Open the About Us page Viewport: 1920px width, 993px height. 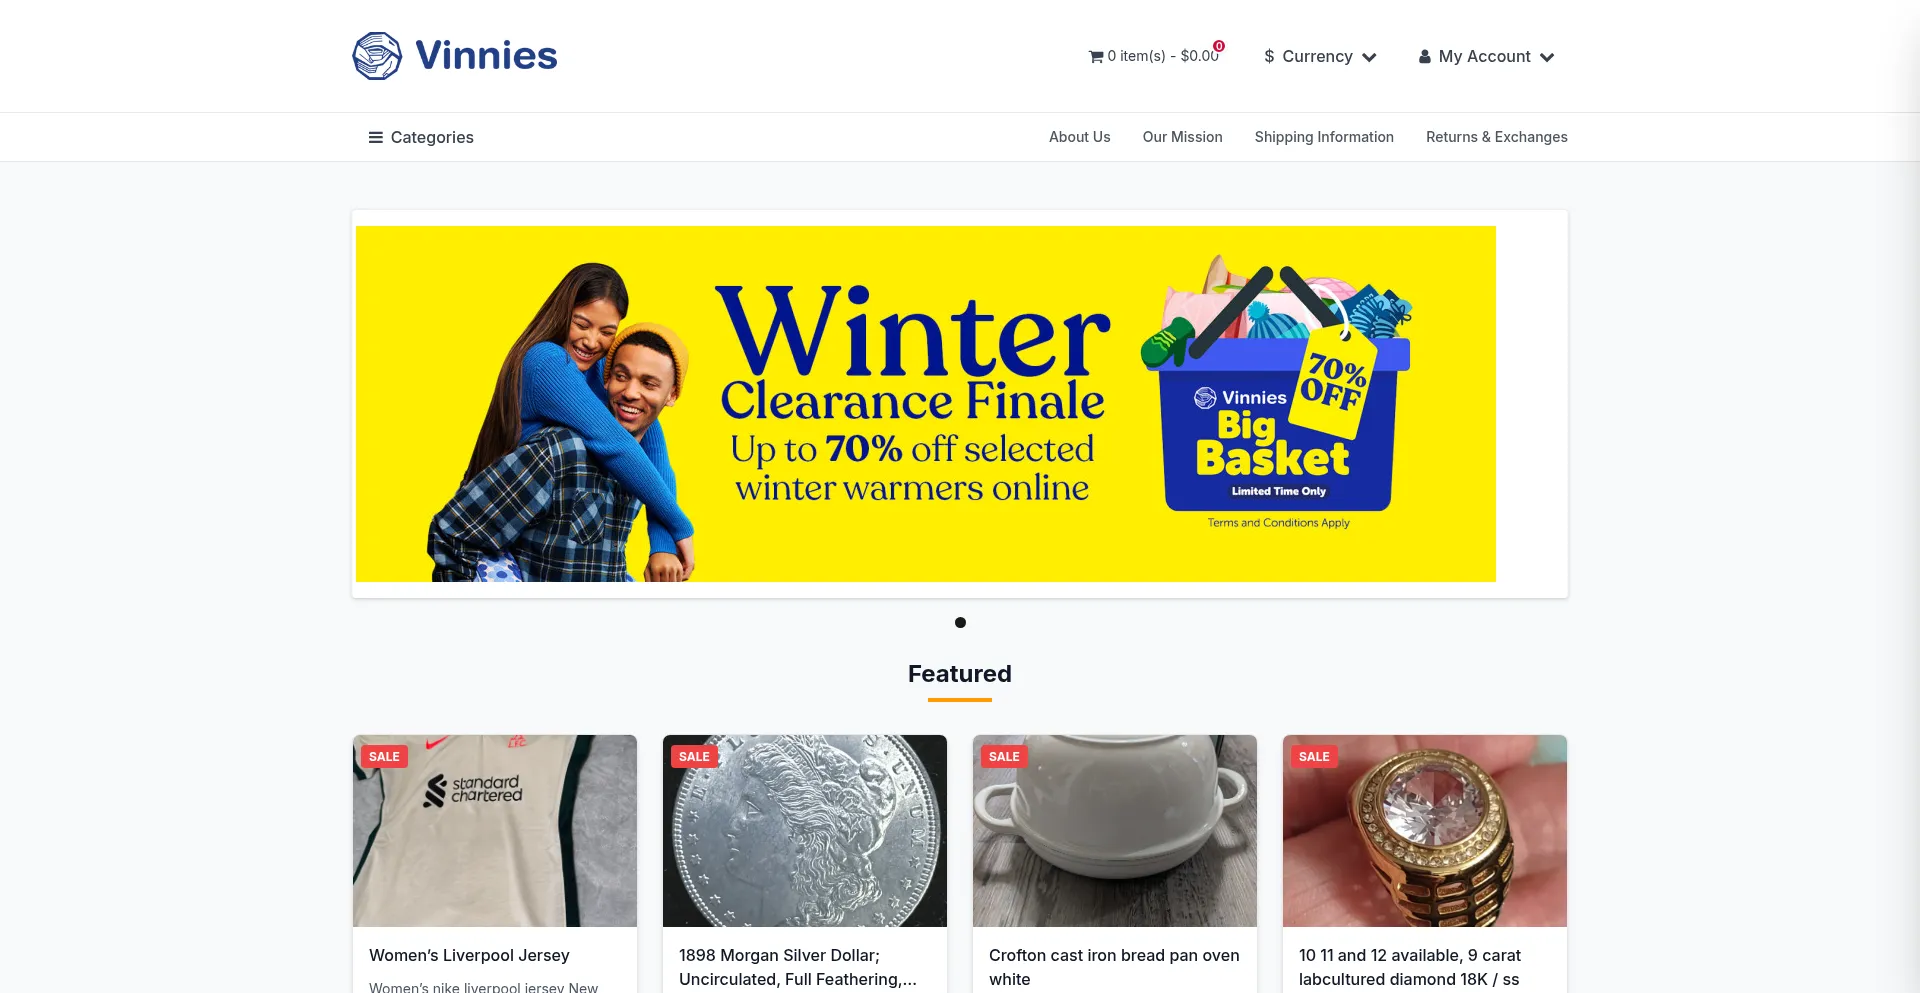click(1080, 137)
